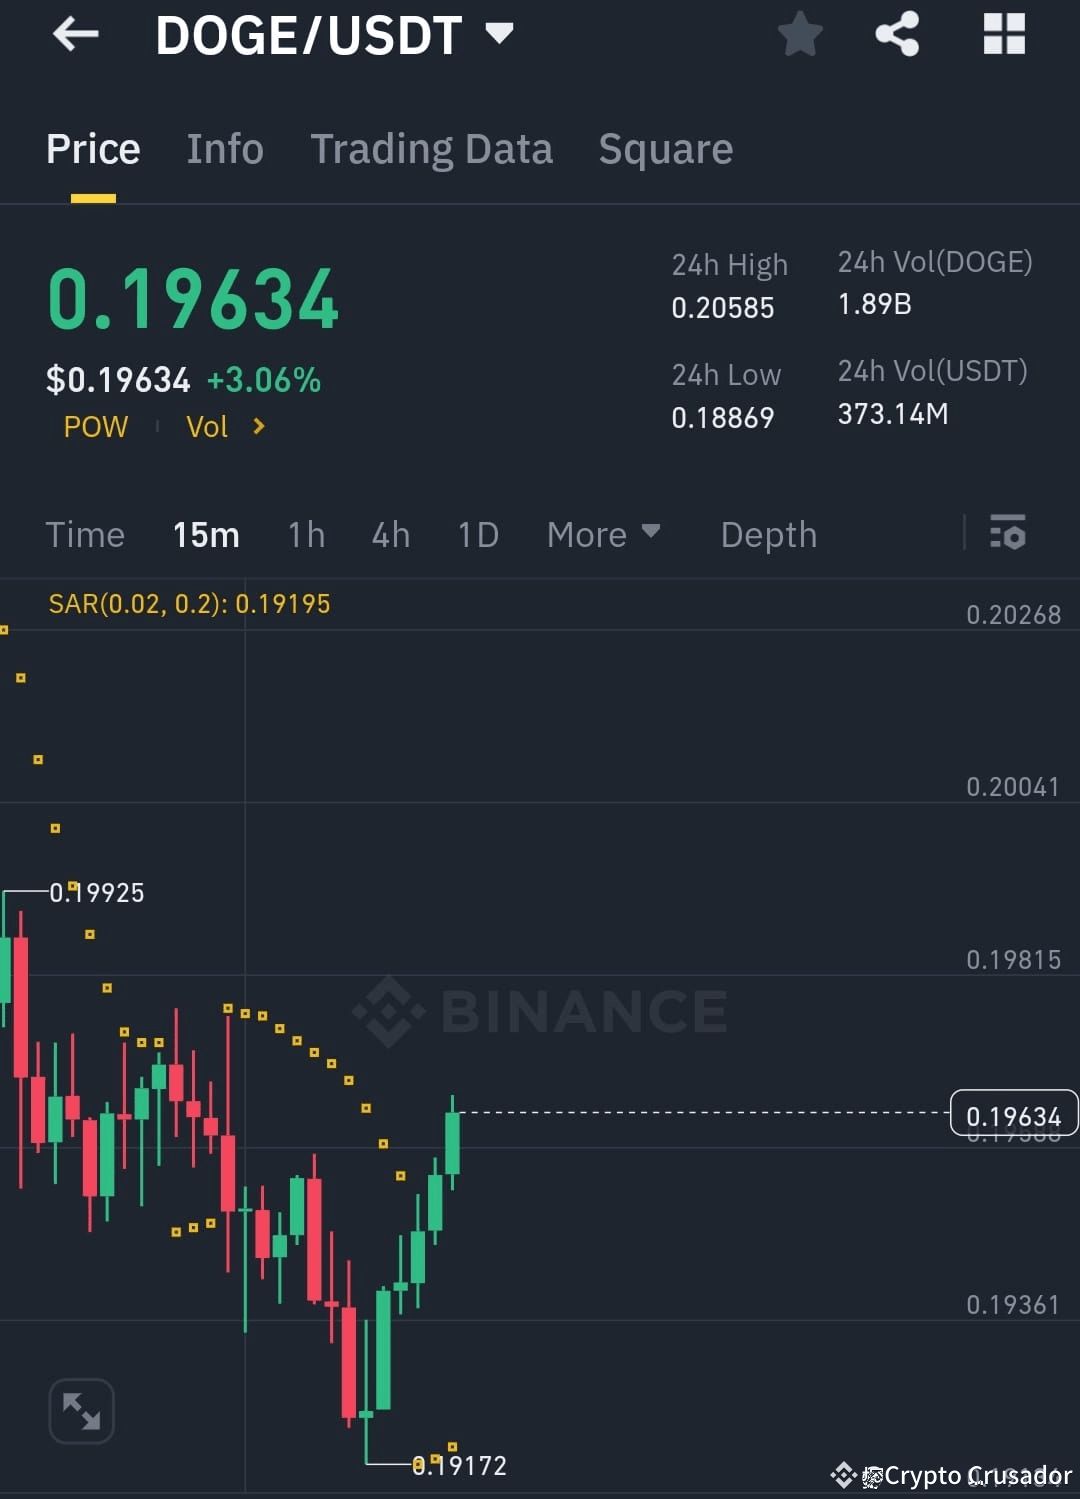Open the chart indicator settings icon
The width and height of the screenshot is (1080, 1499).
1008,534
